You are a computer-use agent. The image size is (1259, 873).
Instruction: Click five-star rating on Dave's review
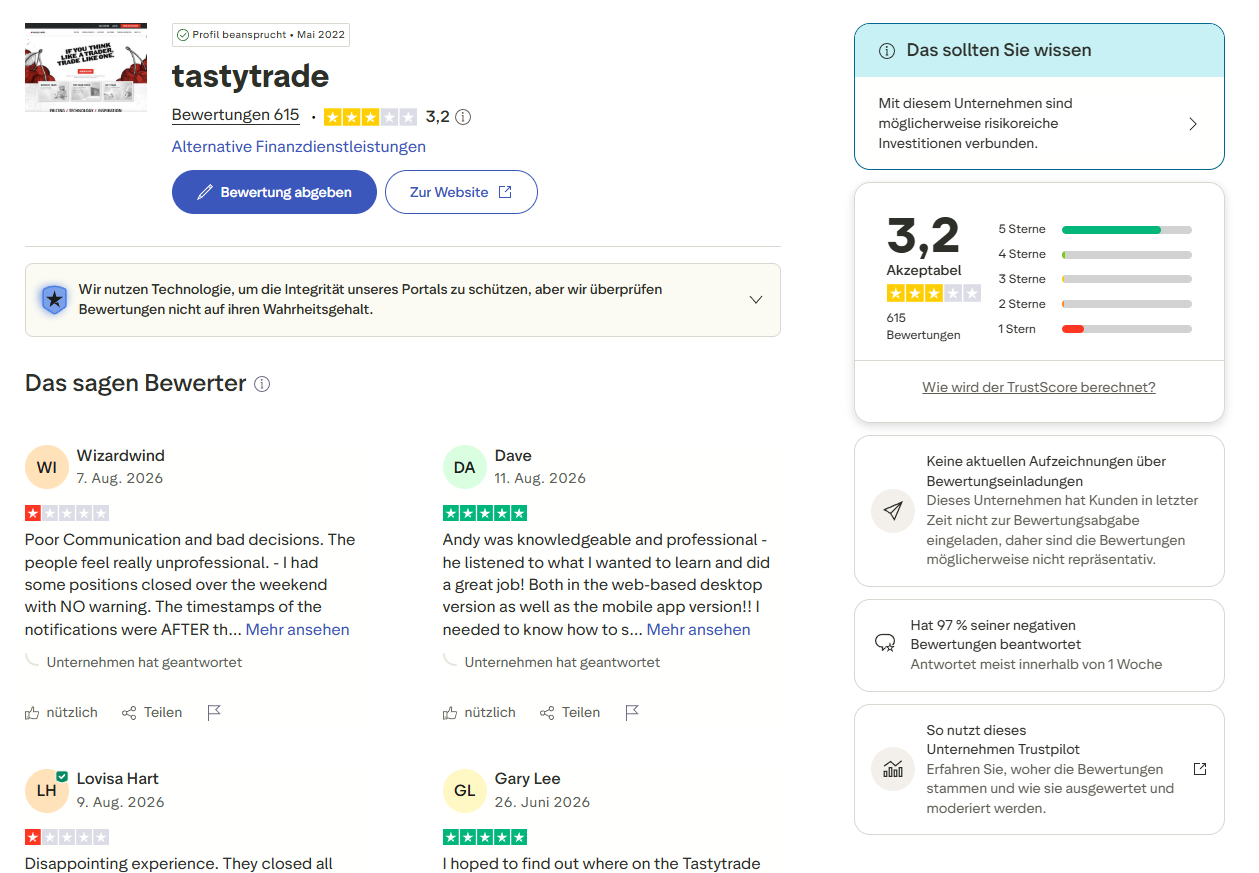click(485, 513)
